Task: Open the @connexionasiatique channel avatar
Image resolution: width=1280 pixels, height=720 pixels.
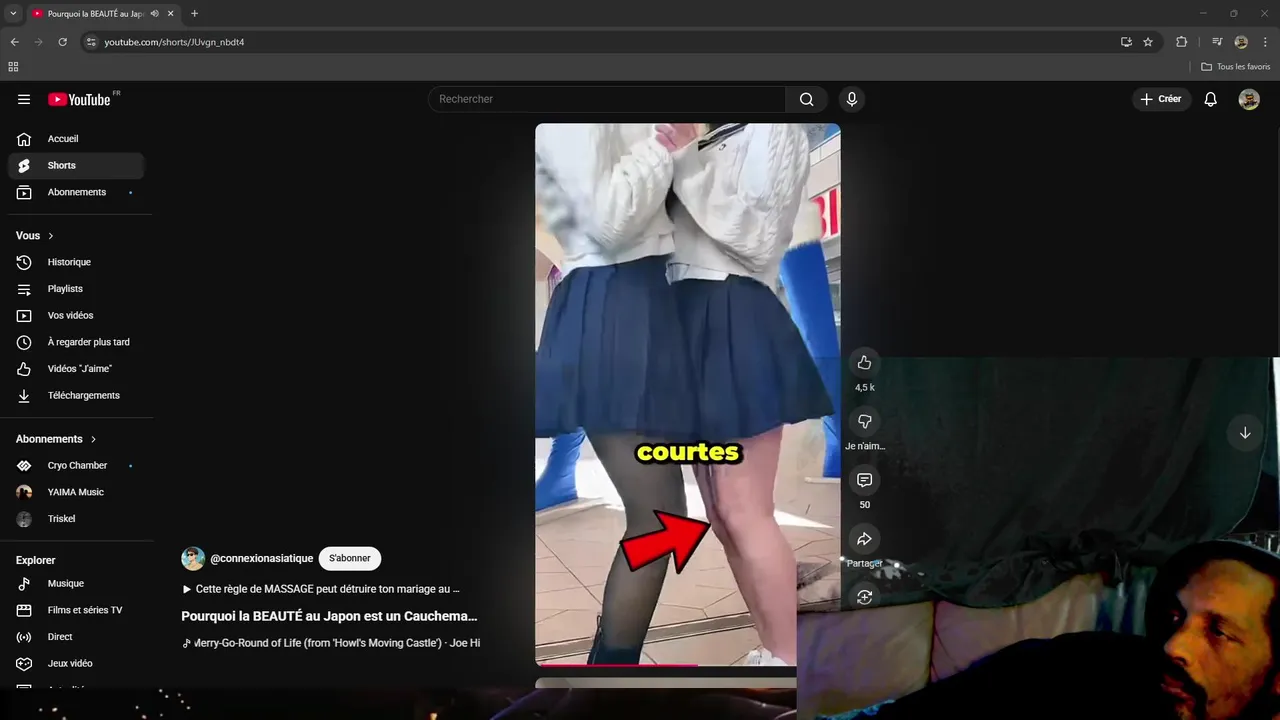Action: [193, 558]
